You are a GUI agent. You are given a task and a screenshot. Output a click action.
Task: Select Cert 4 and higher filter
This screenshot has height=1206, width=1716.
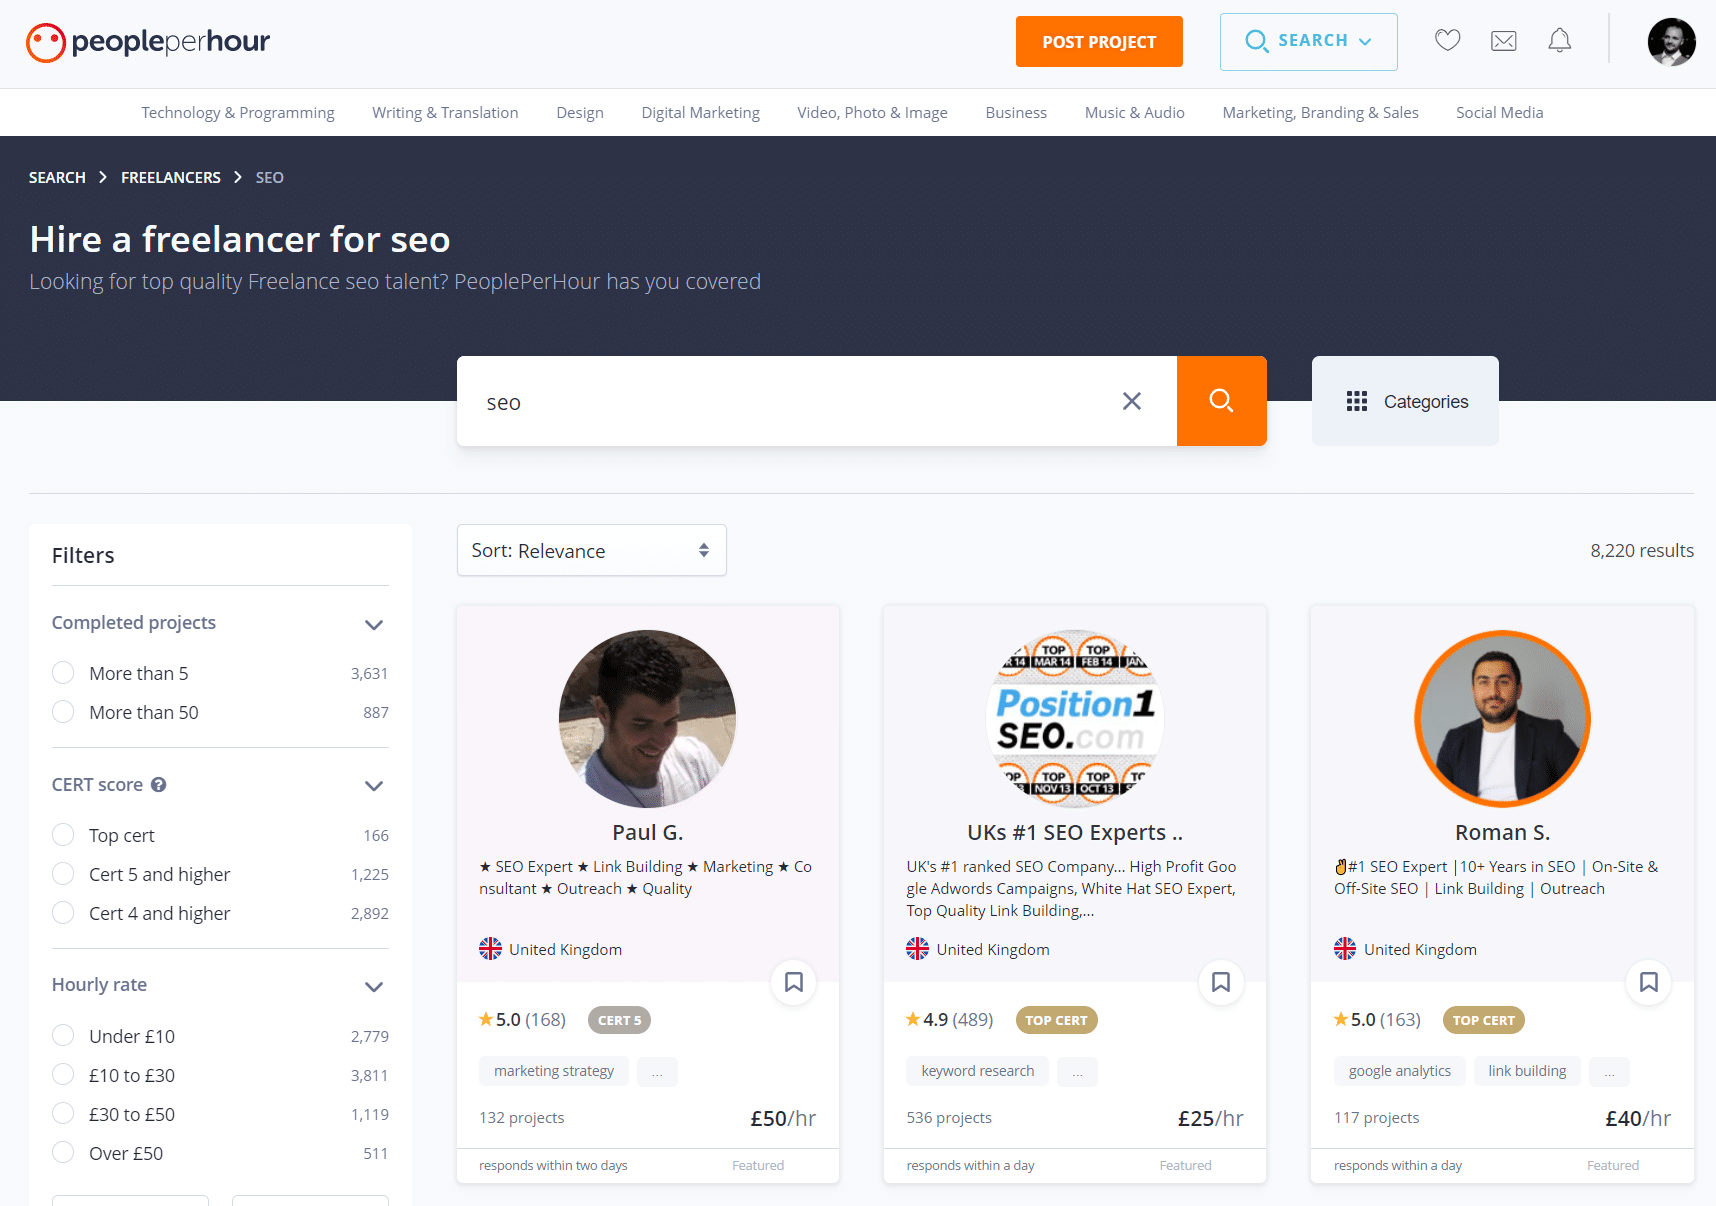pyautogui.click(x=63, y=913)
